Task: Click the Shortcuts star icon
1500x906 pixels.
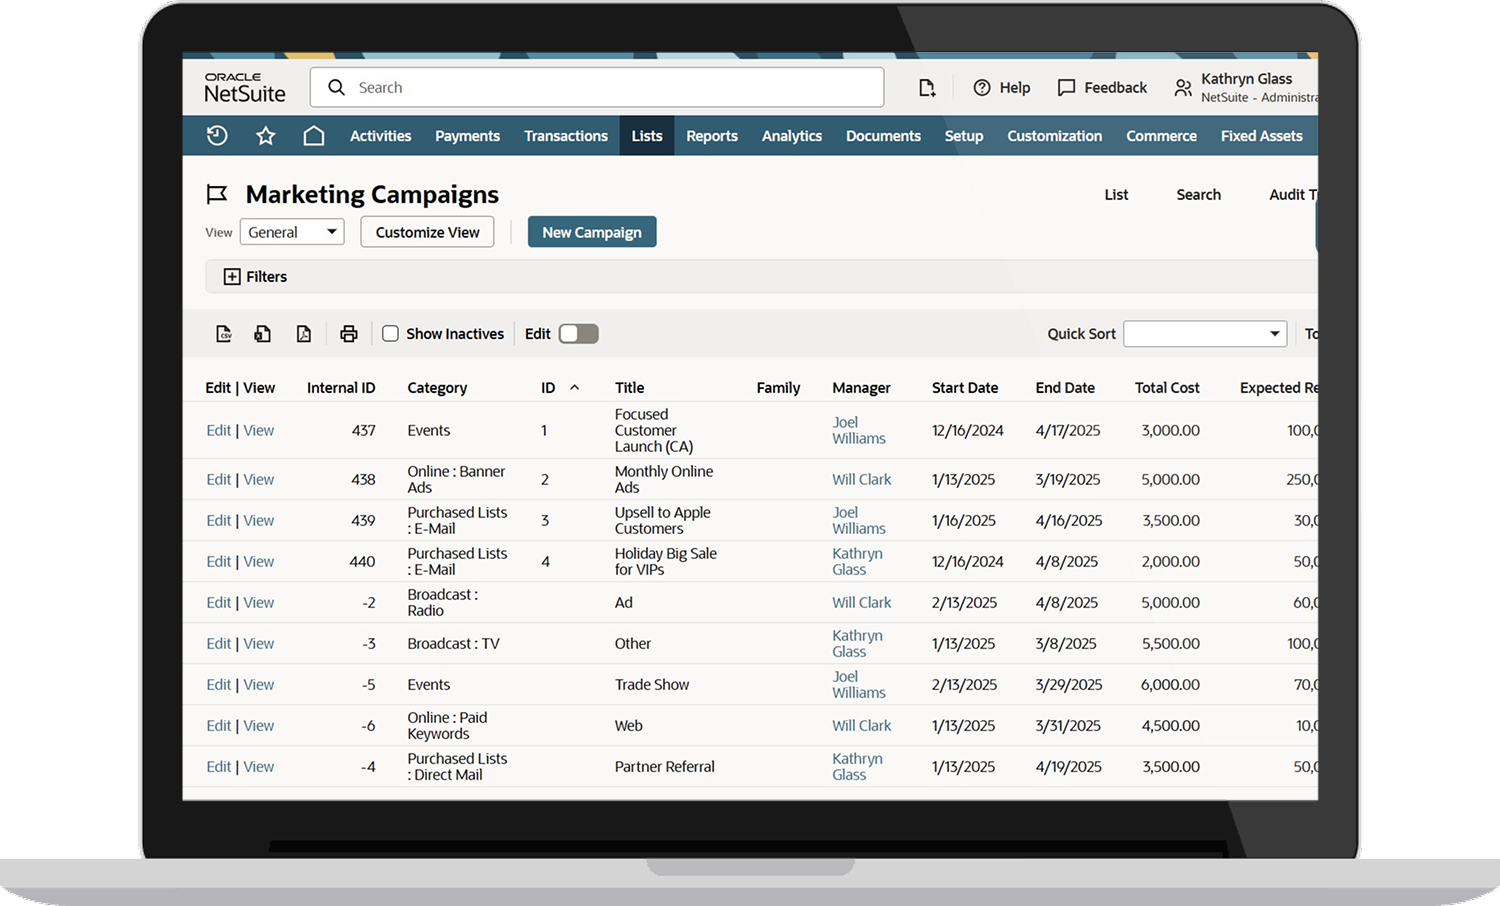Action: tap(265, 136)
